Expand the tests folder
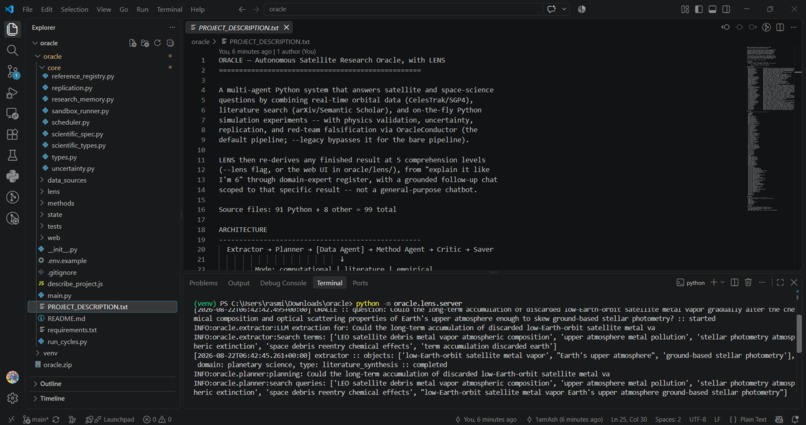Image resolution: width=806 pixels, height=425 pixels. (x=54, y=226)
